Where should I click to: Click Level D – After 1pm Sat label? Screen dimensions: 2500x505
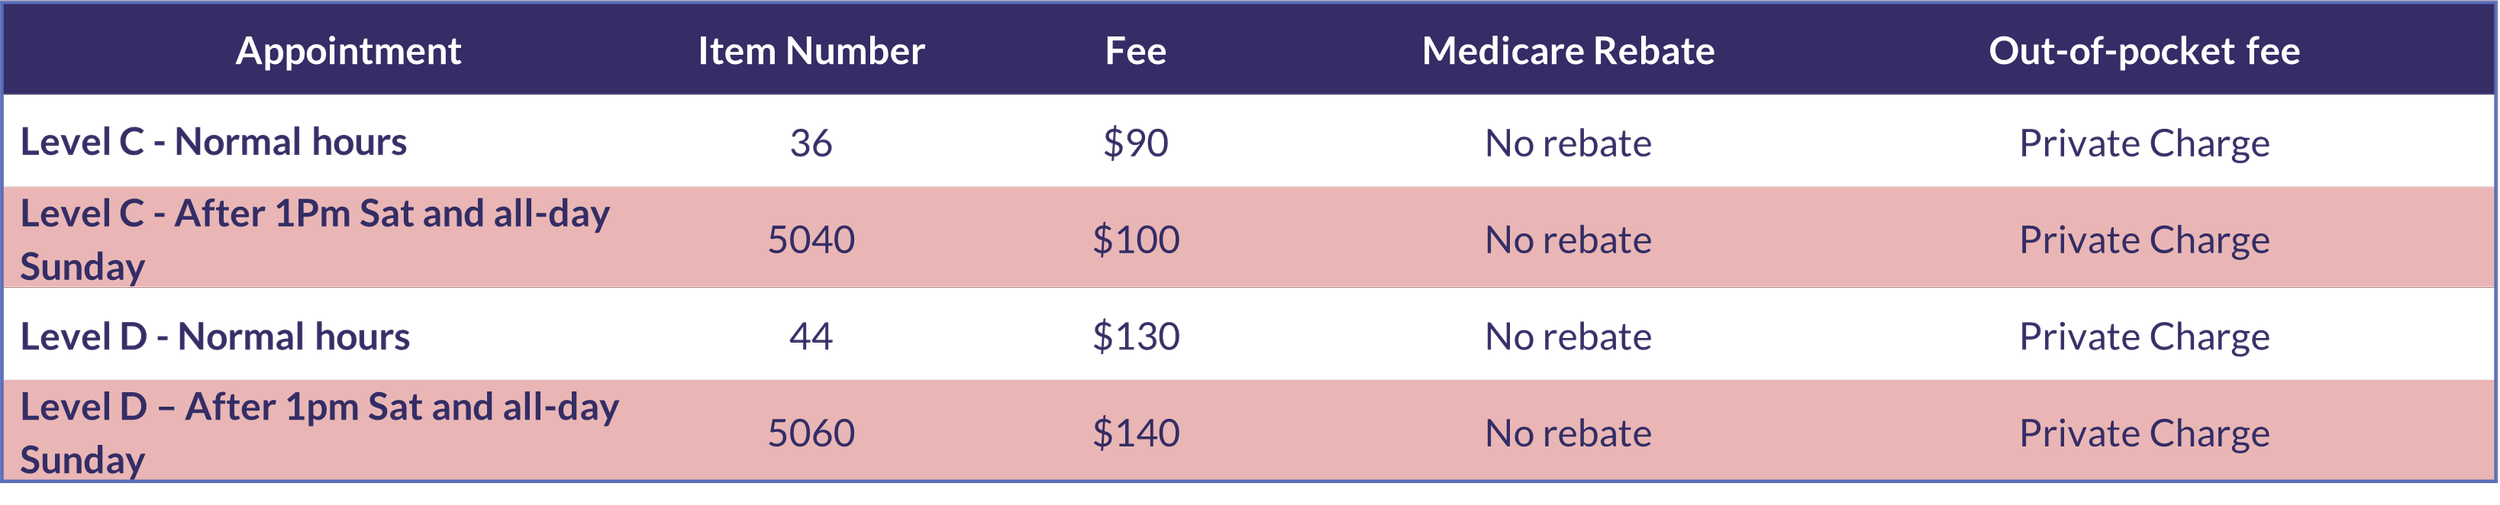319,433
